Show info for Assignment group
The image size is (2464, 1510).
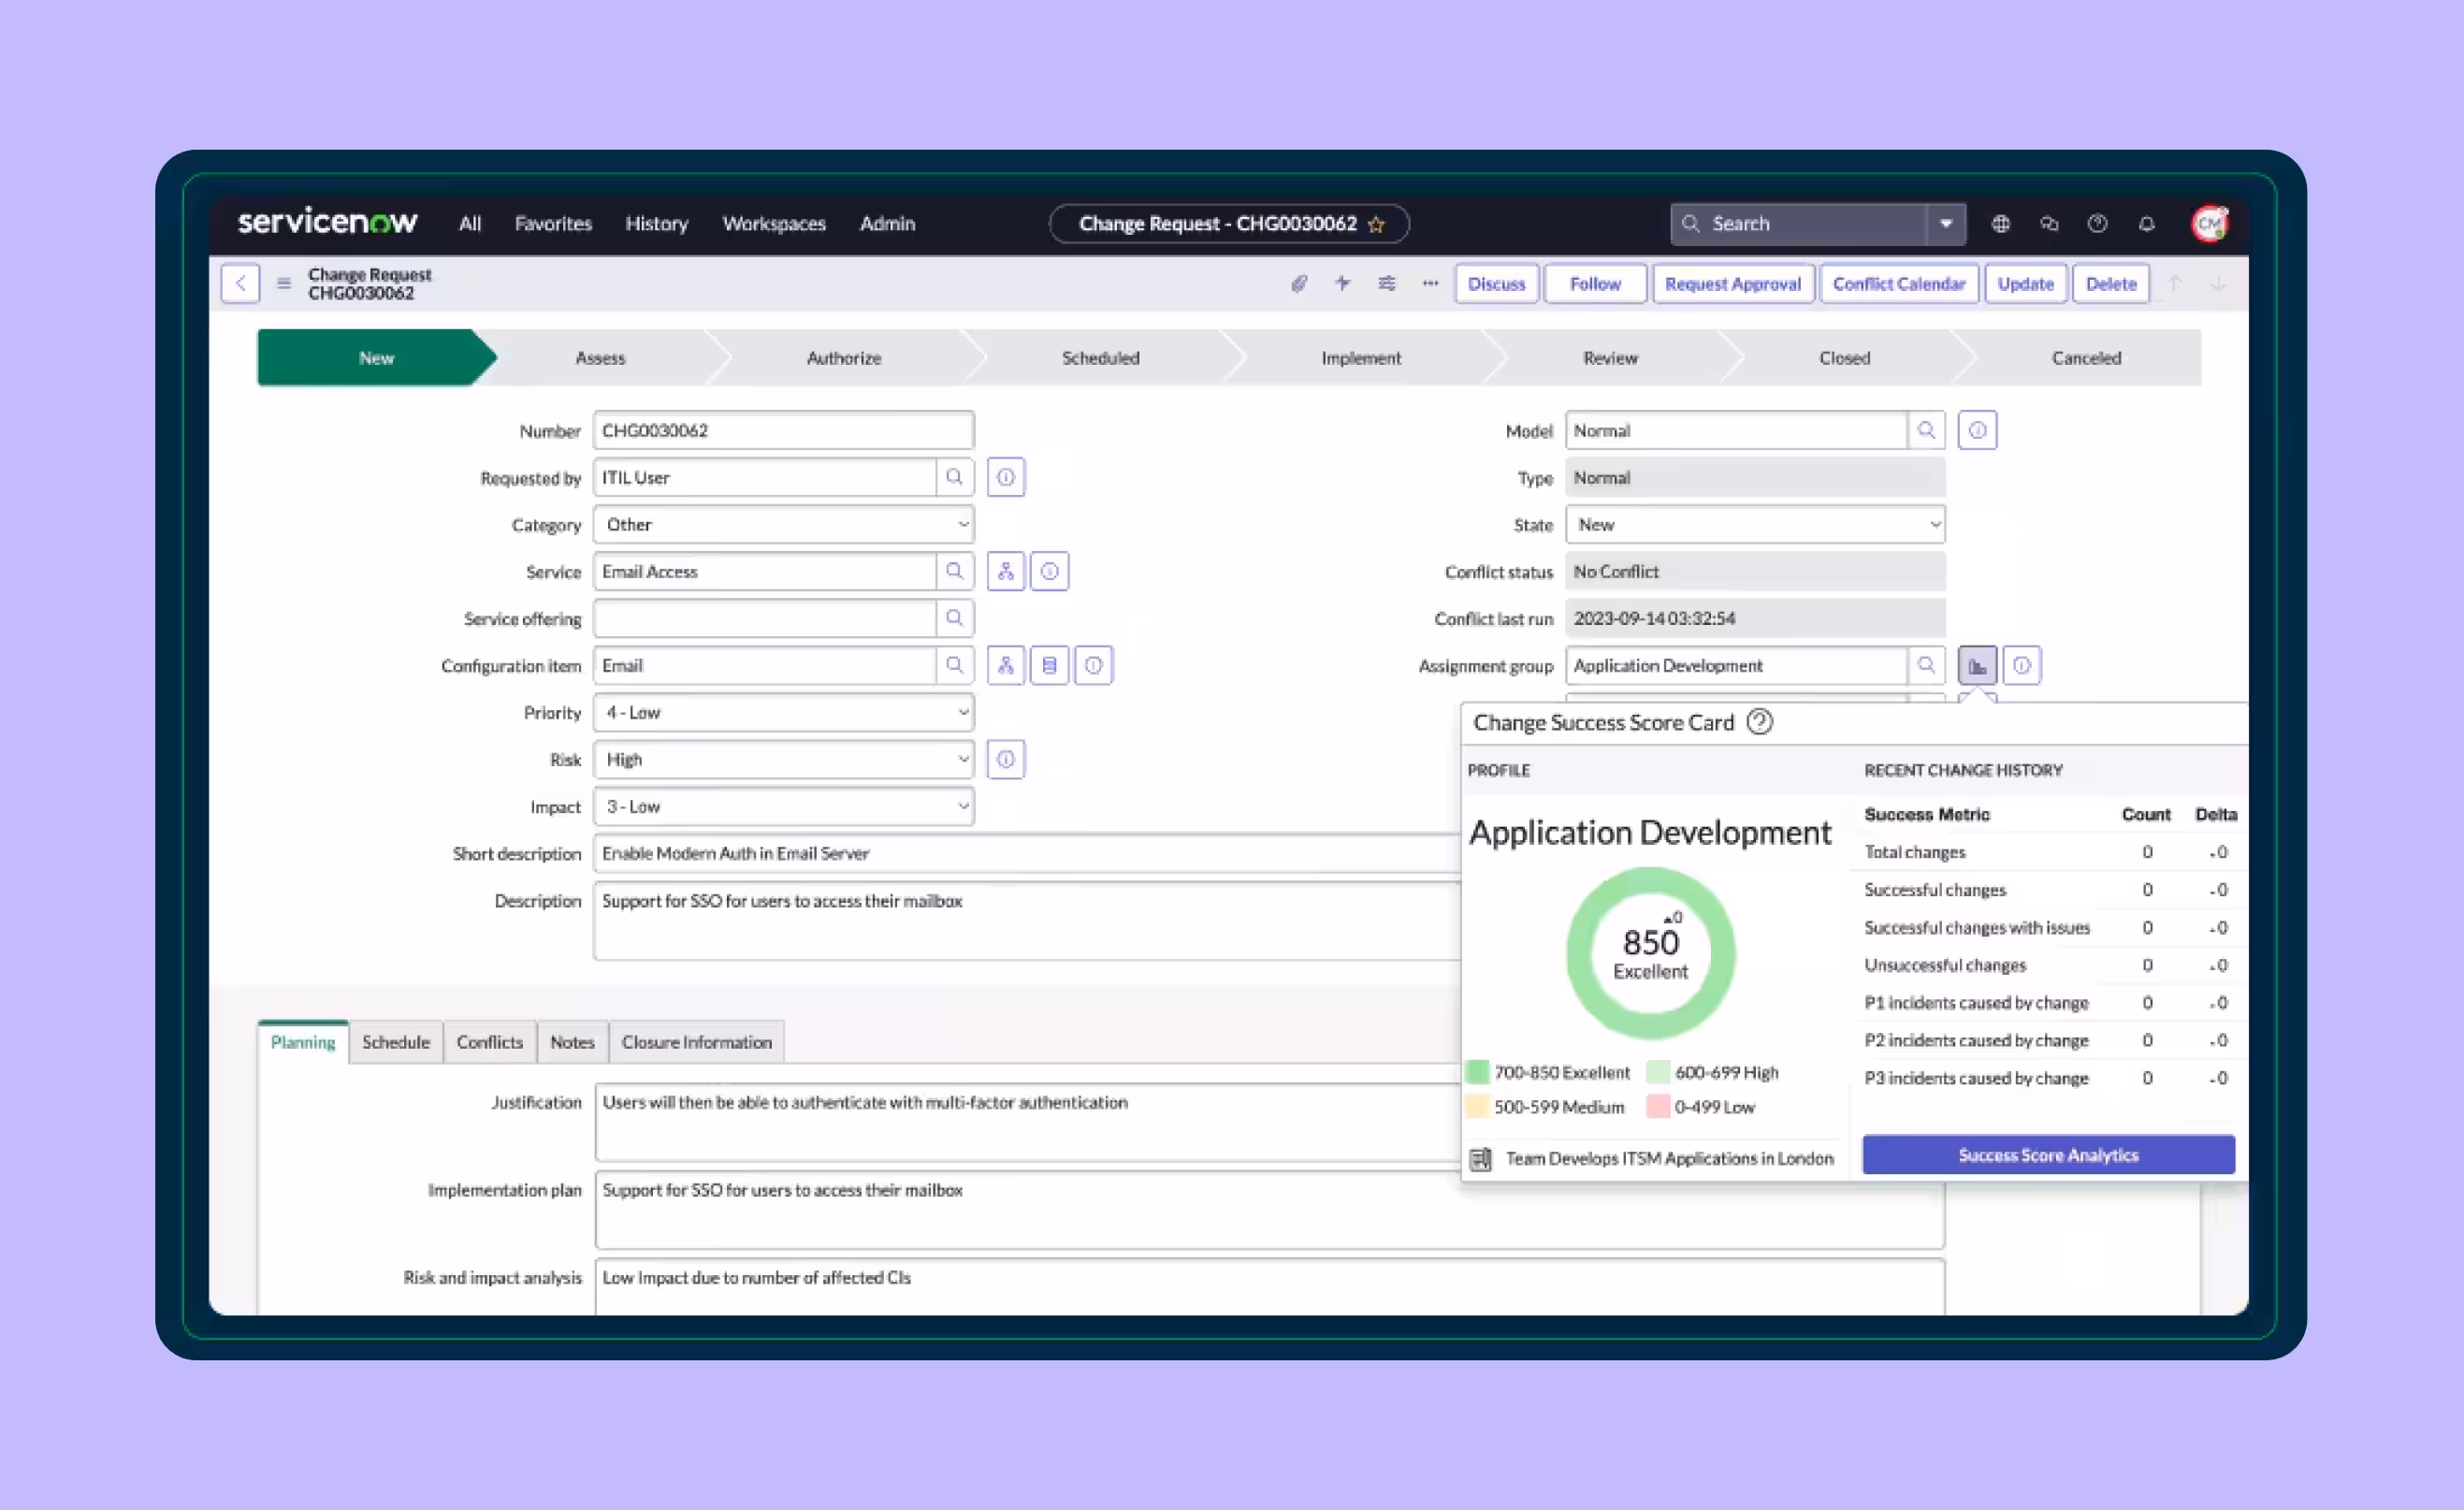click(2022, 665)
